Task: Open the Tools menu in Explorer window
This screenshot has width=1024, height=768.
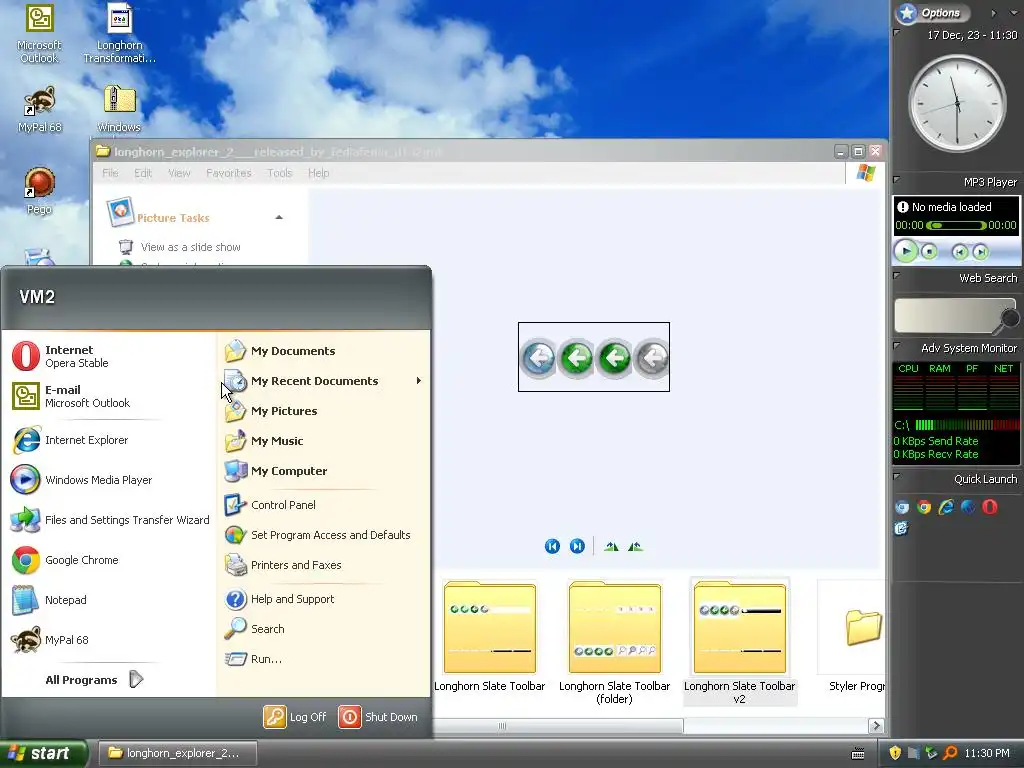Action: (280, 173)
